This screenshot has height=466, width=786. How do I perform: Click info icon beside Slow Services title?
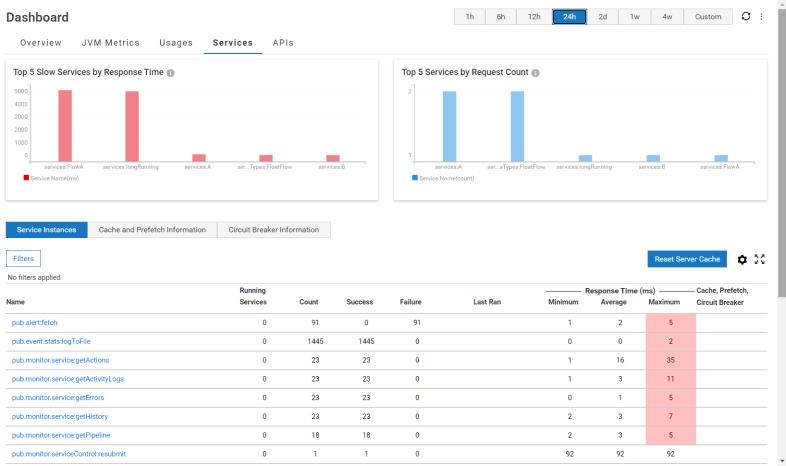pyautogui.click(x=171, y=73)
